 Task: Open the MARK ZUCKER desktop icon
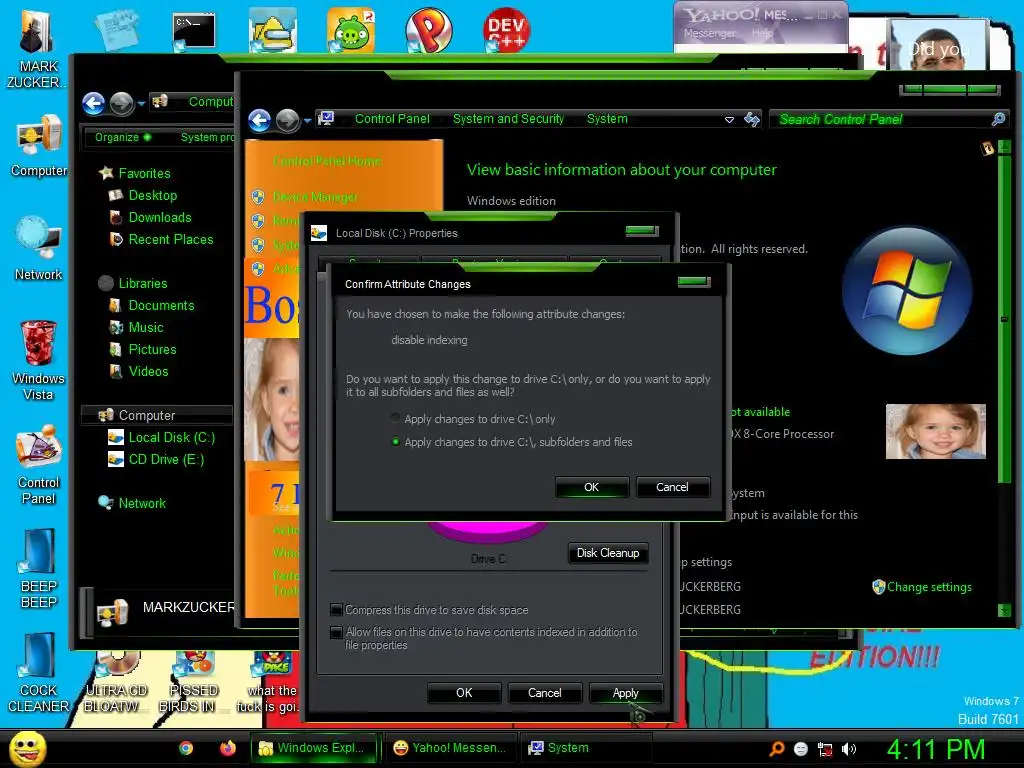(37, 49)
